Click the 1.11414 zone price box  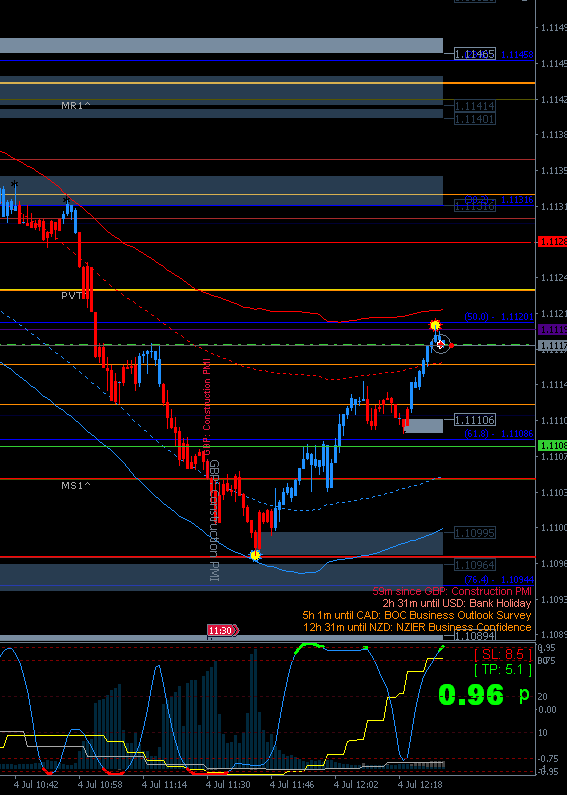pyautogui.click(x=475, y=106)
